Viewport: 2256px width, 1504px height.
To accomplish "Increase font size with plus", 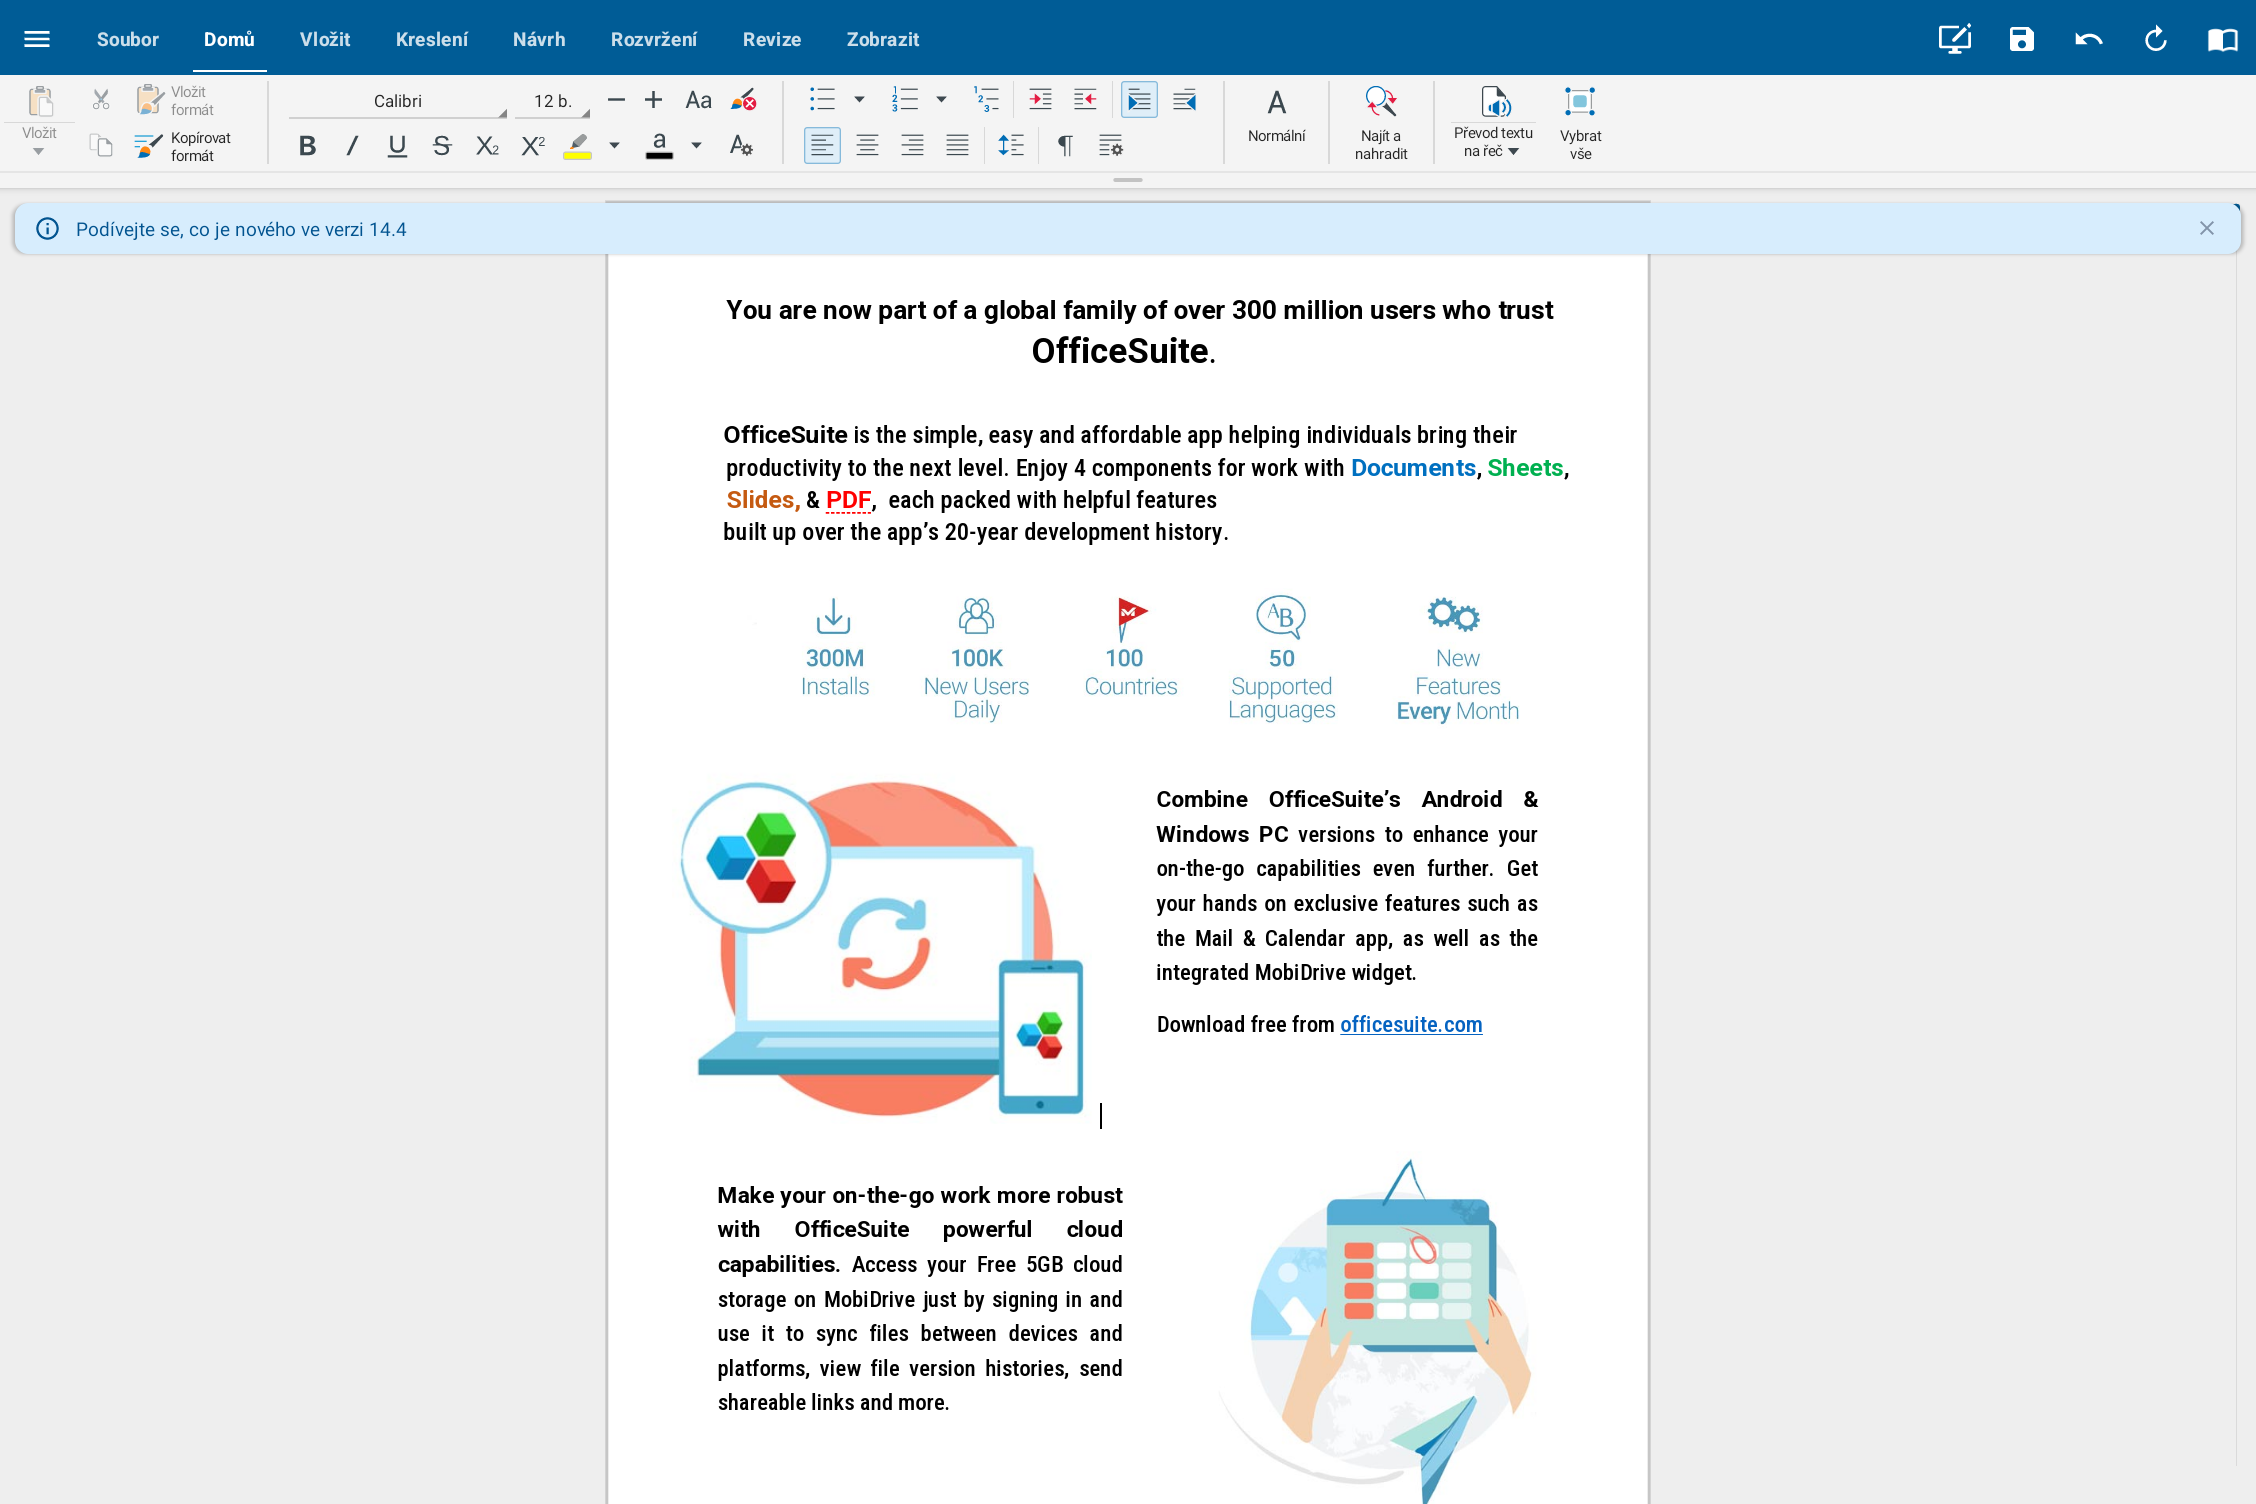I will click(x=653, y=100).
